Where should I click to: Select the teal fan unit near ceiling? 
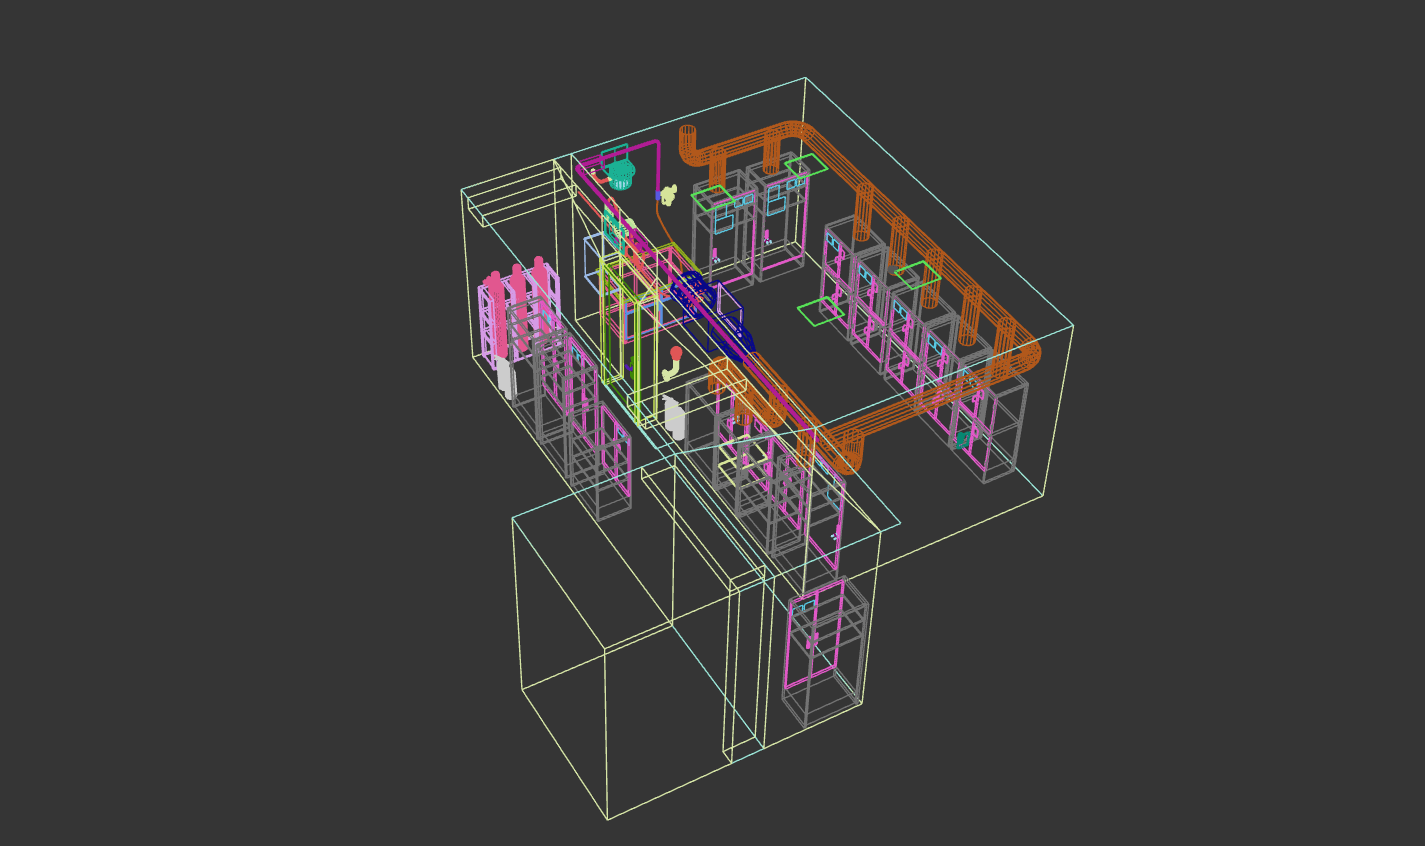coord(620,174)
